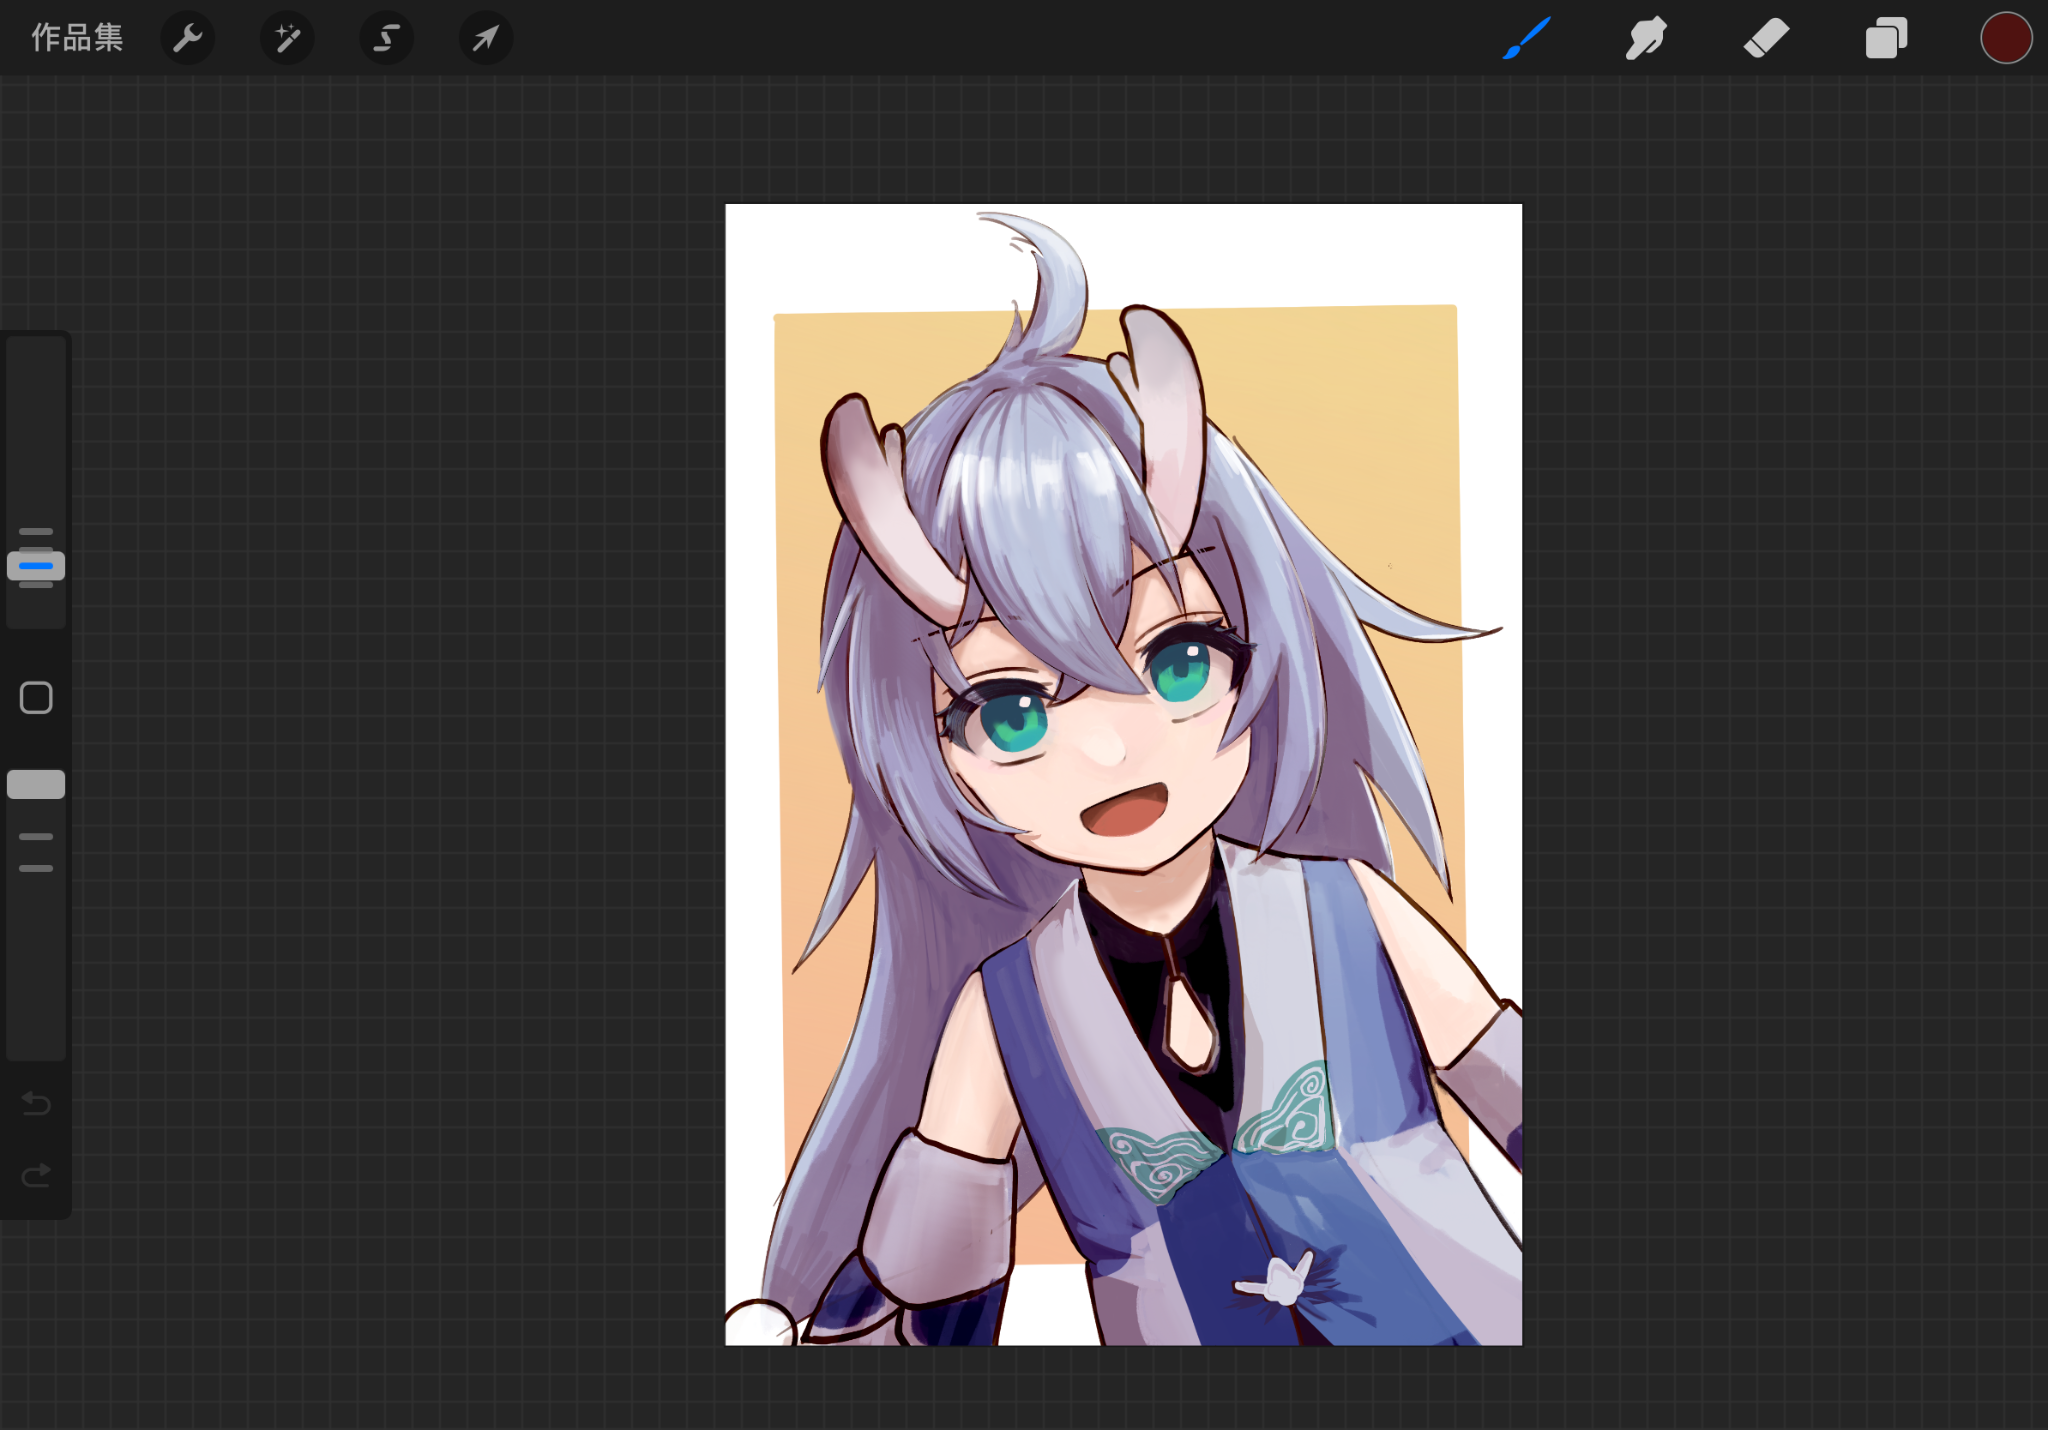Open the dark red color picker
Screen dimensions: 2048x1430
coord(2006,38)
